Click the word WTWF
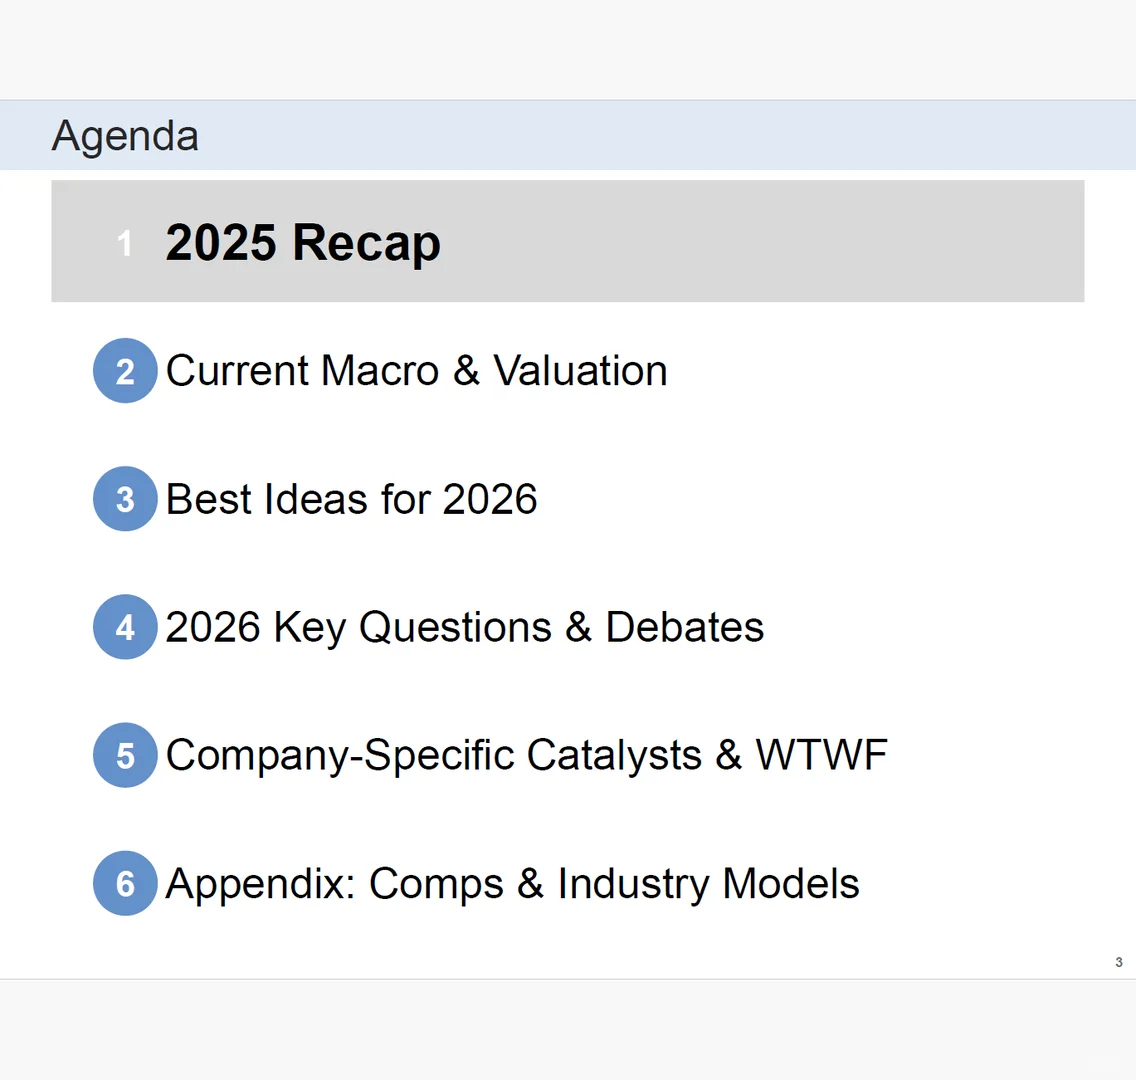 821,755
